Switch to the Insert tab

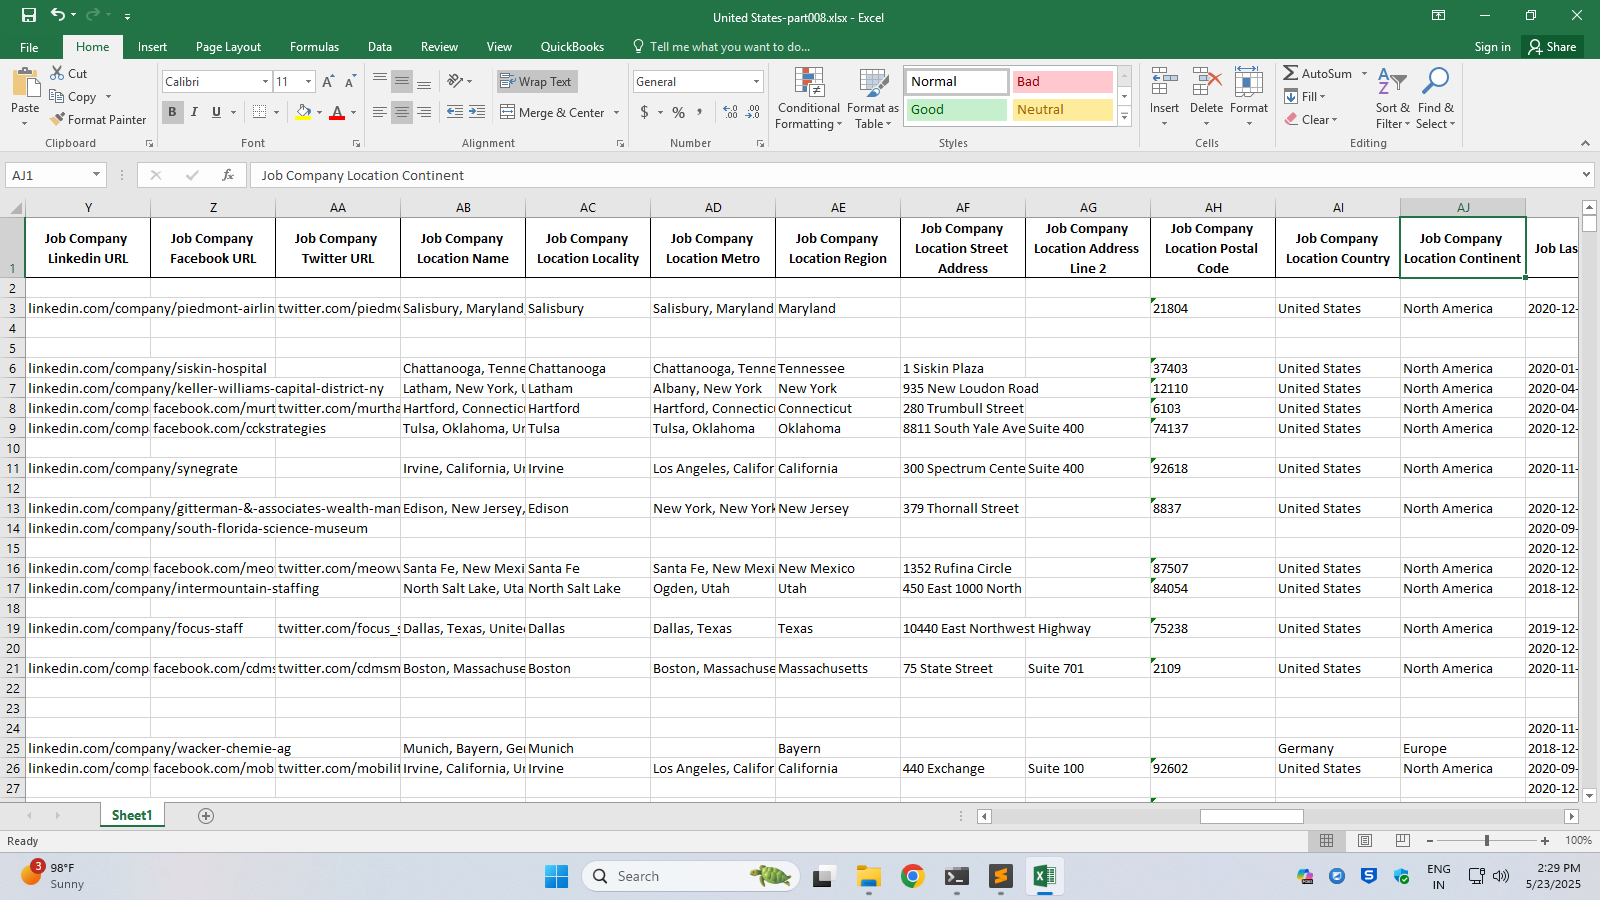tap(152, 47)
